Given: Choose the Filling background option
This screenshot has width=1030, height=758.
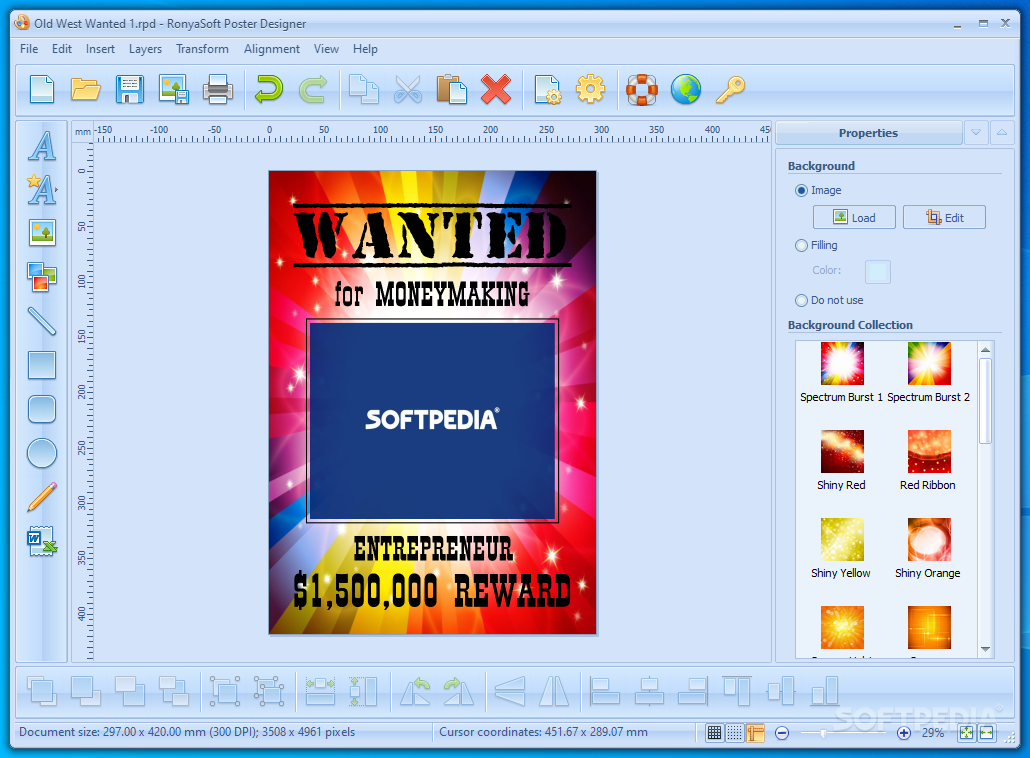Looking at the screenshot, I should pos(801,245).
